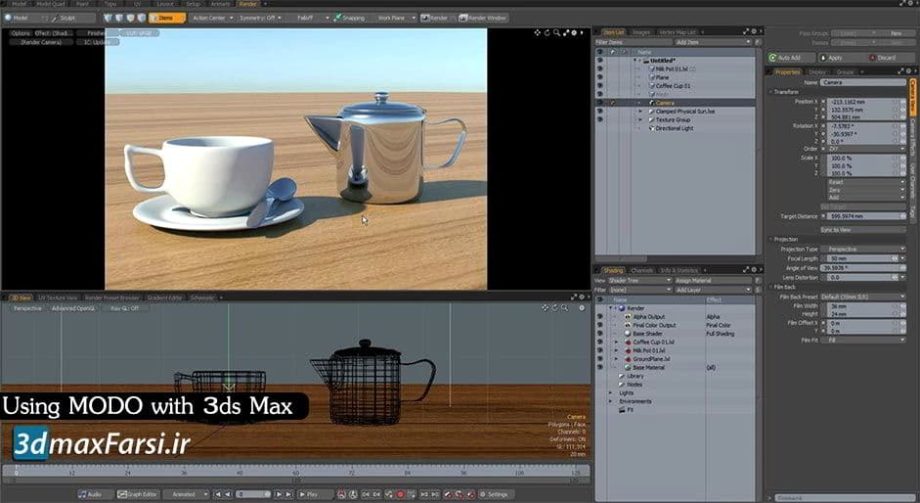This screenshot has width=920, height=503.
Task: Expand the Clamped Physical Sun item
Action: tap(641, 112)
